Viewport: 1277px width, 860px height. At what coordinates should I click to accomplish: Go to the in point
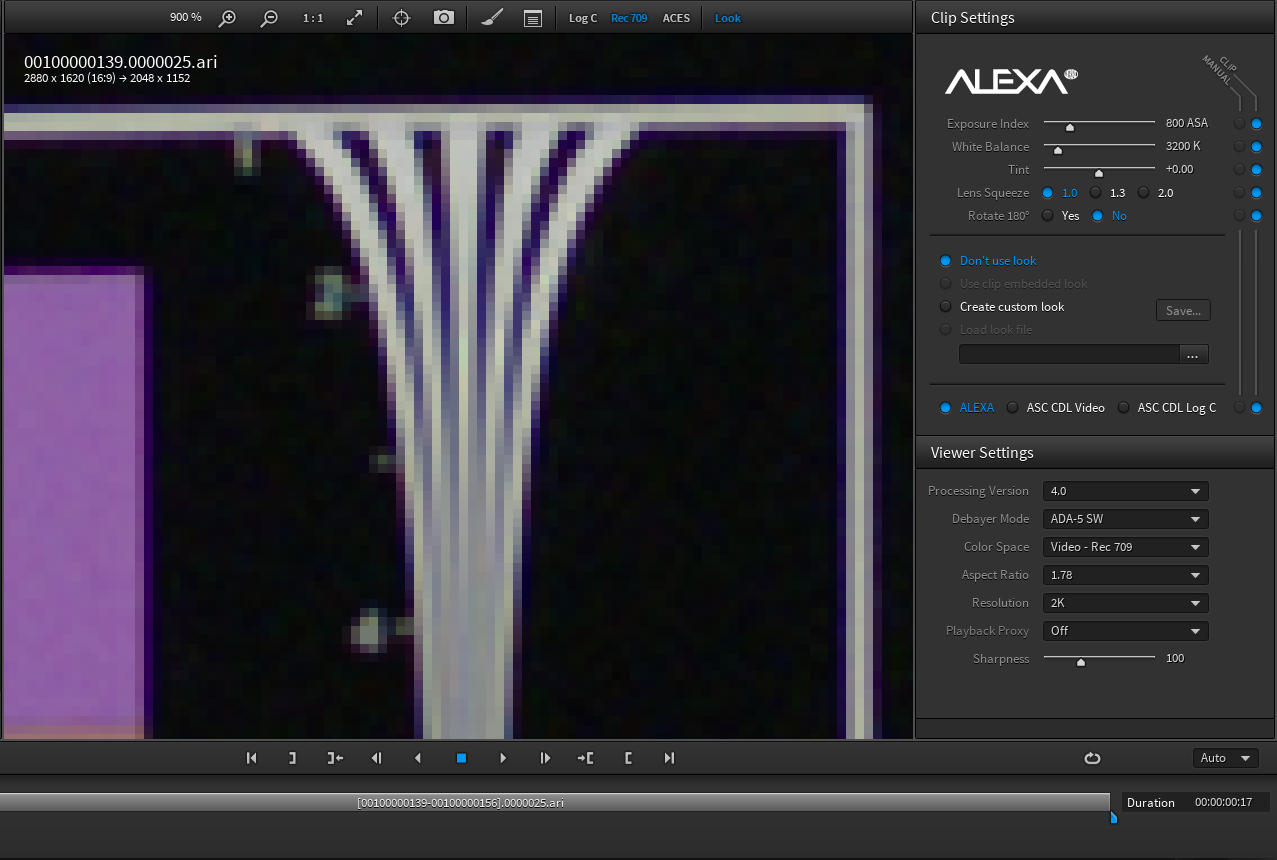tap(335, 758)
